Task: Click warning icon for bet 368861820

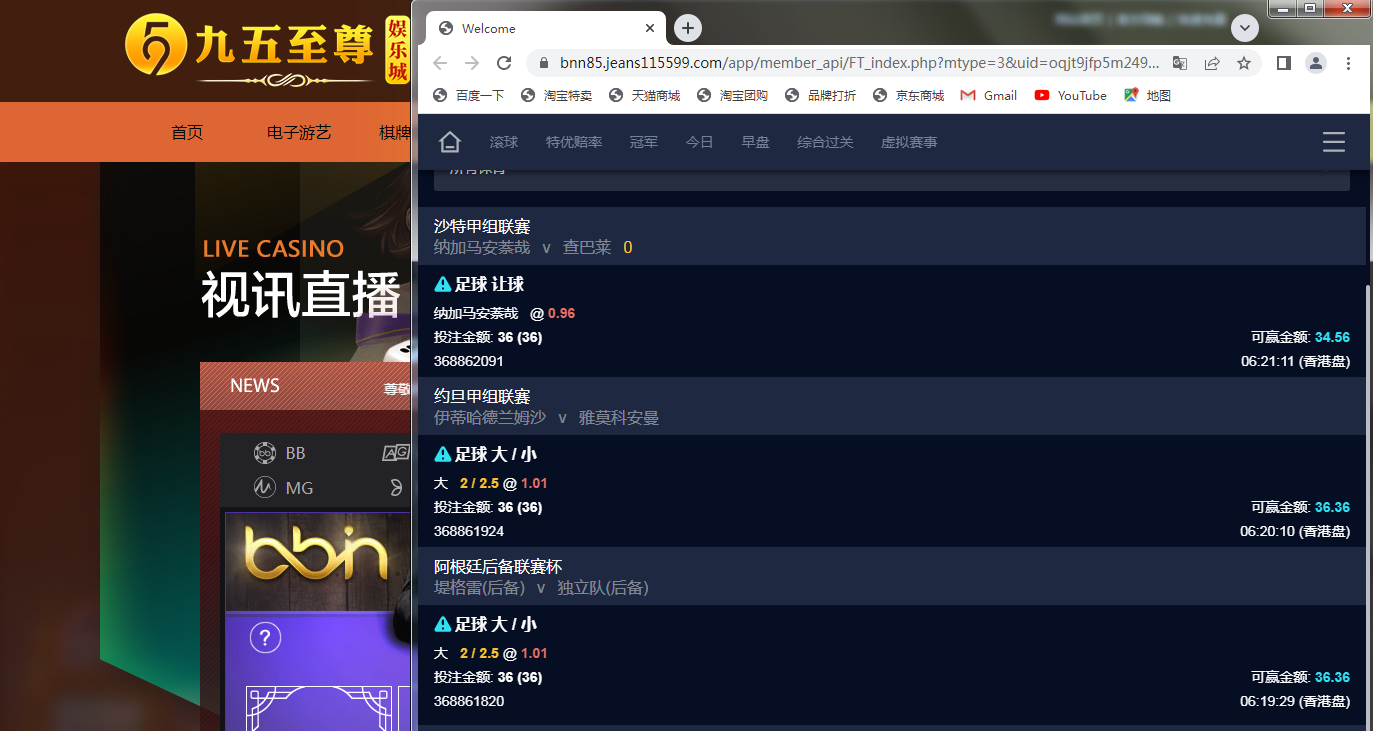Action: (443, 625)
